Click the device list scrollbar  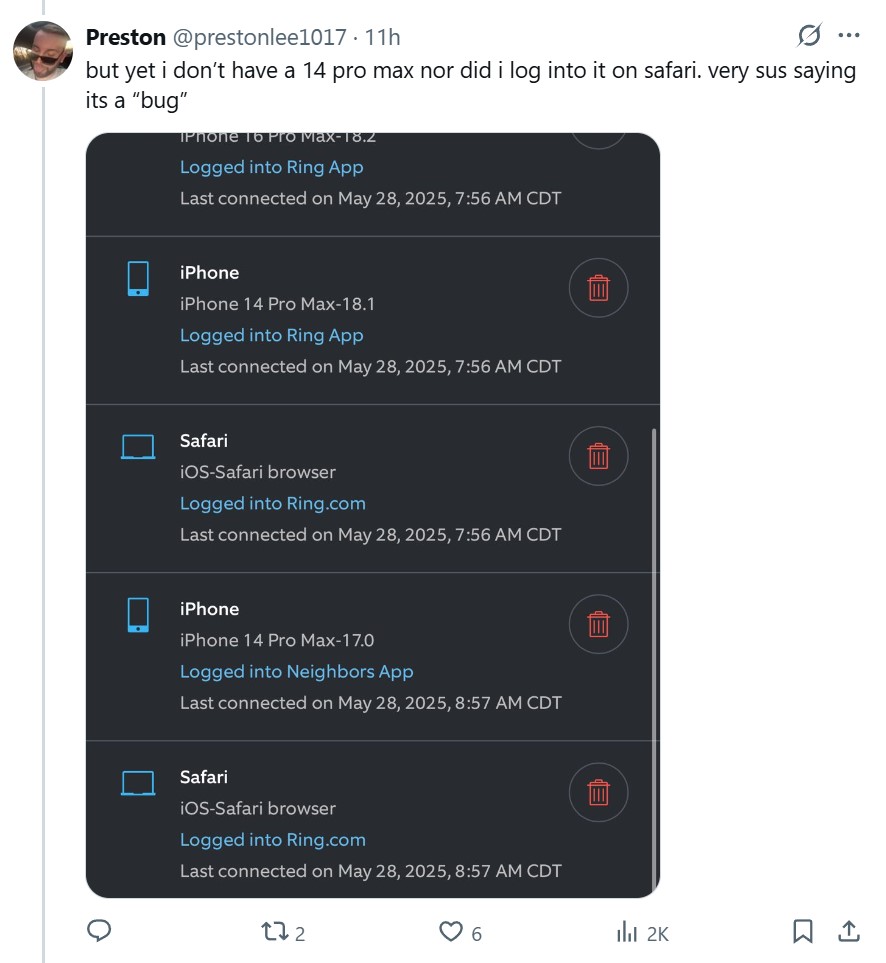click(654, 660)
